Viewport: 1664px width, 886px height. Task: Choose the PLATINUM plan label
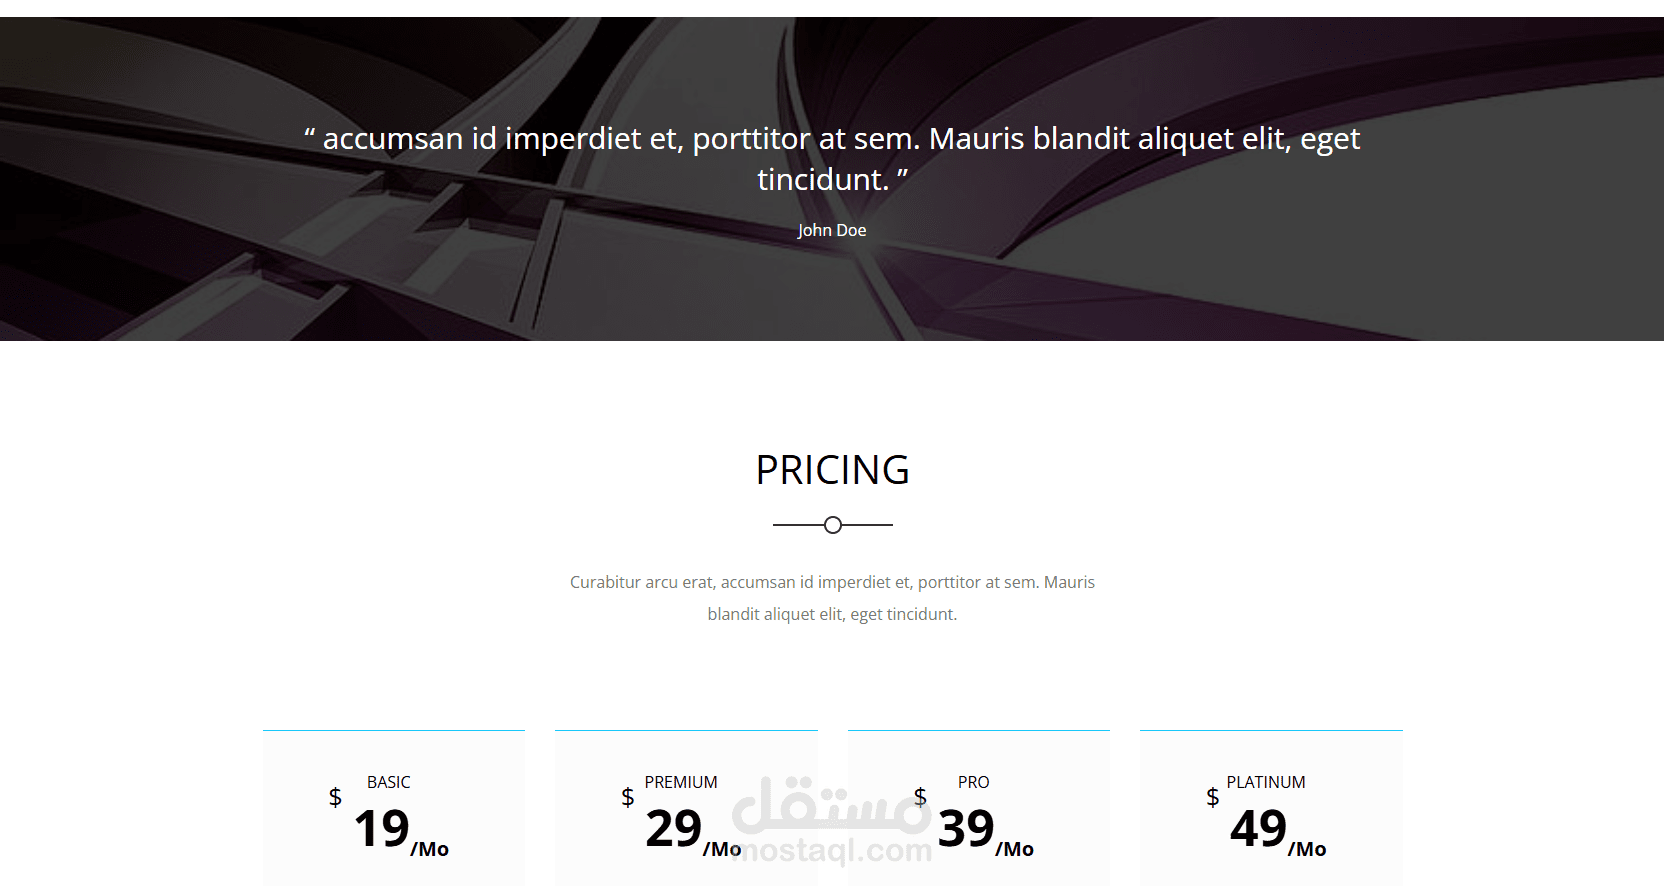tap(1266, 782)
